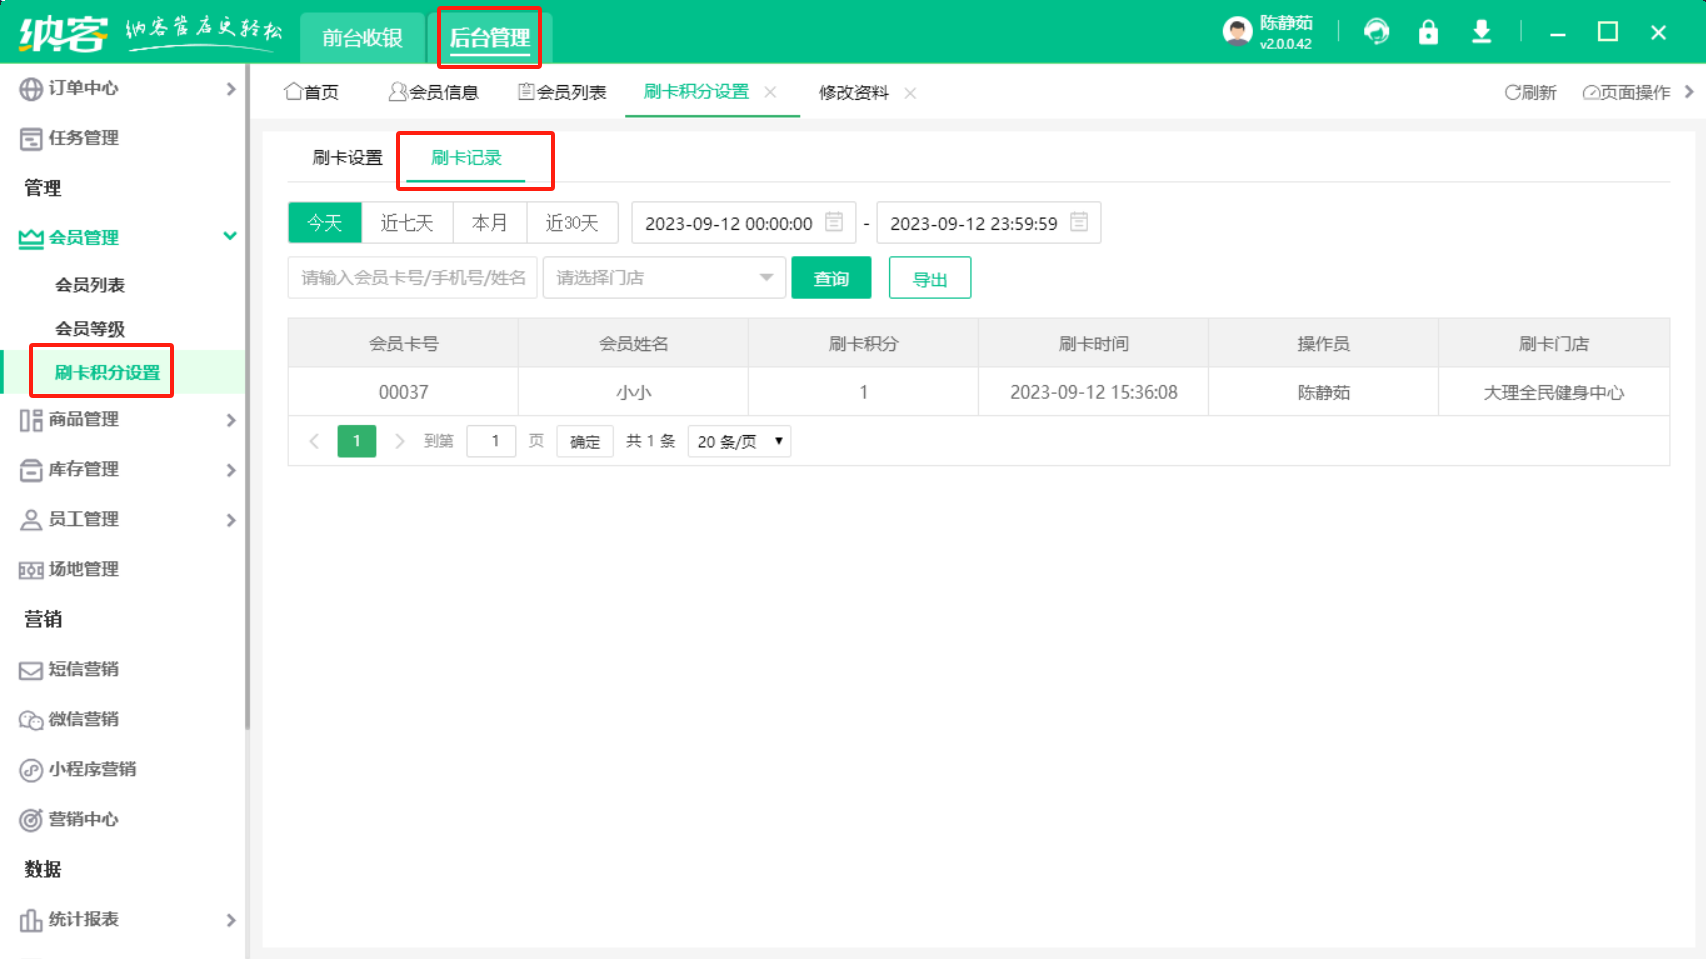Open the end date calendar icon
The image size is (1706, 959).
[1079, 222]
